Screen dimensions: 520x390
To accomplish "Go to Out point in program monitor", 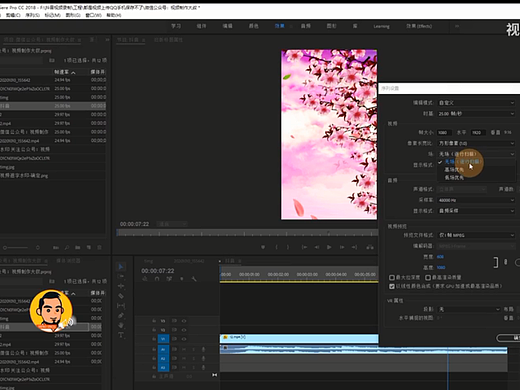I will pyautogui.click(x=354, y=247).
